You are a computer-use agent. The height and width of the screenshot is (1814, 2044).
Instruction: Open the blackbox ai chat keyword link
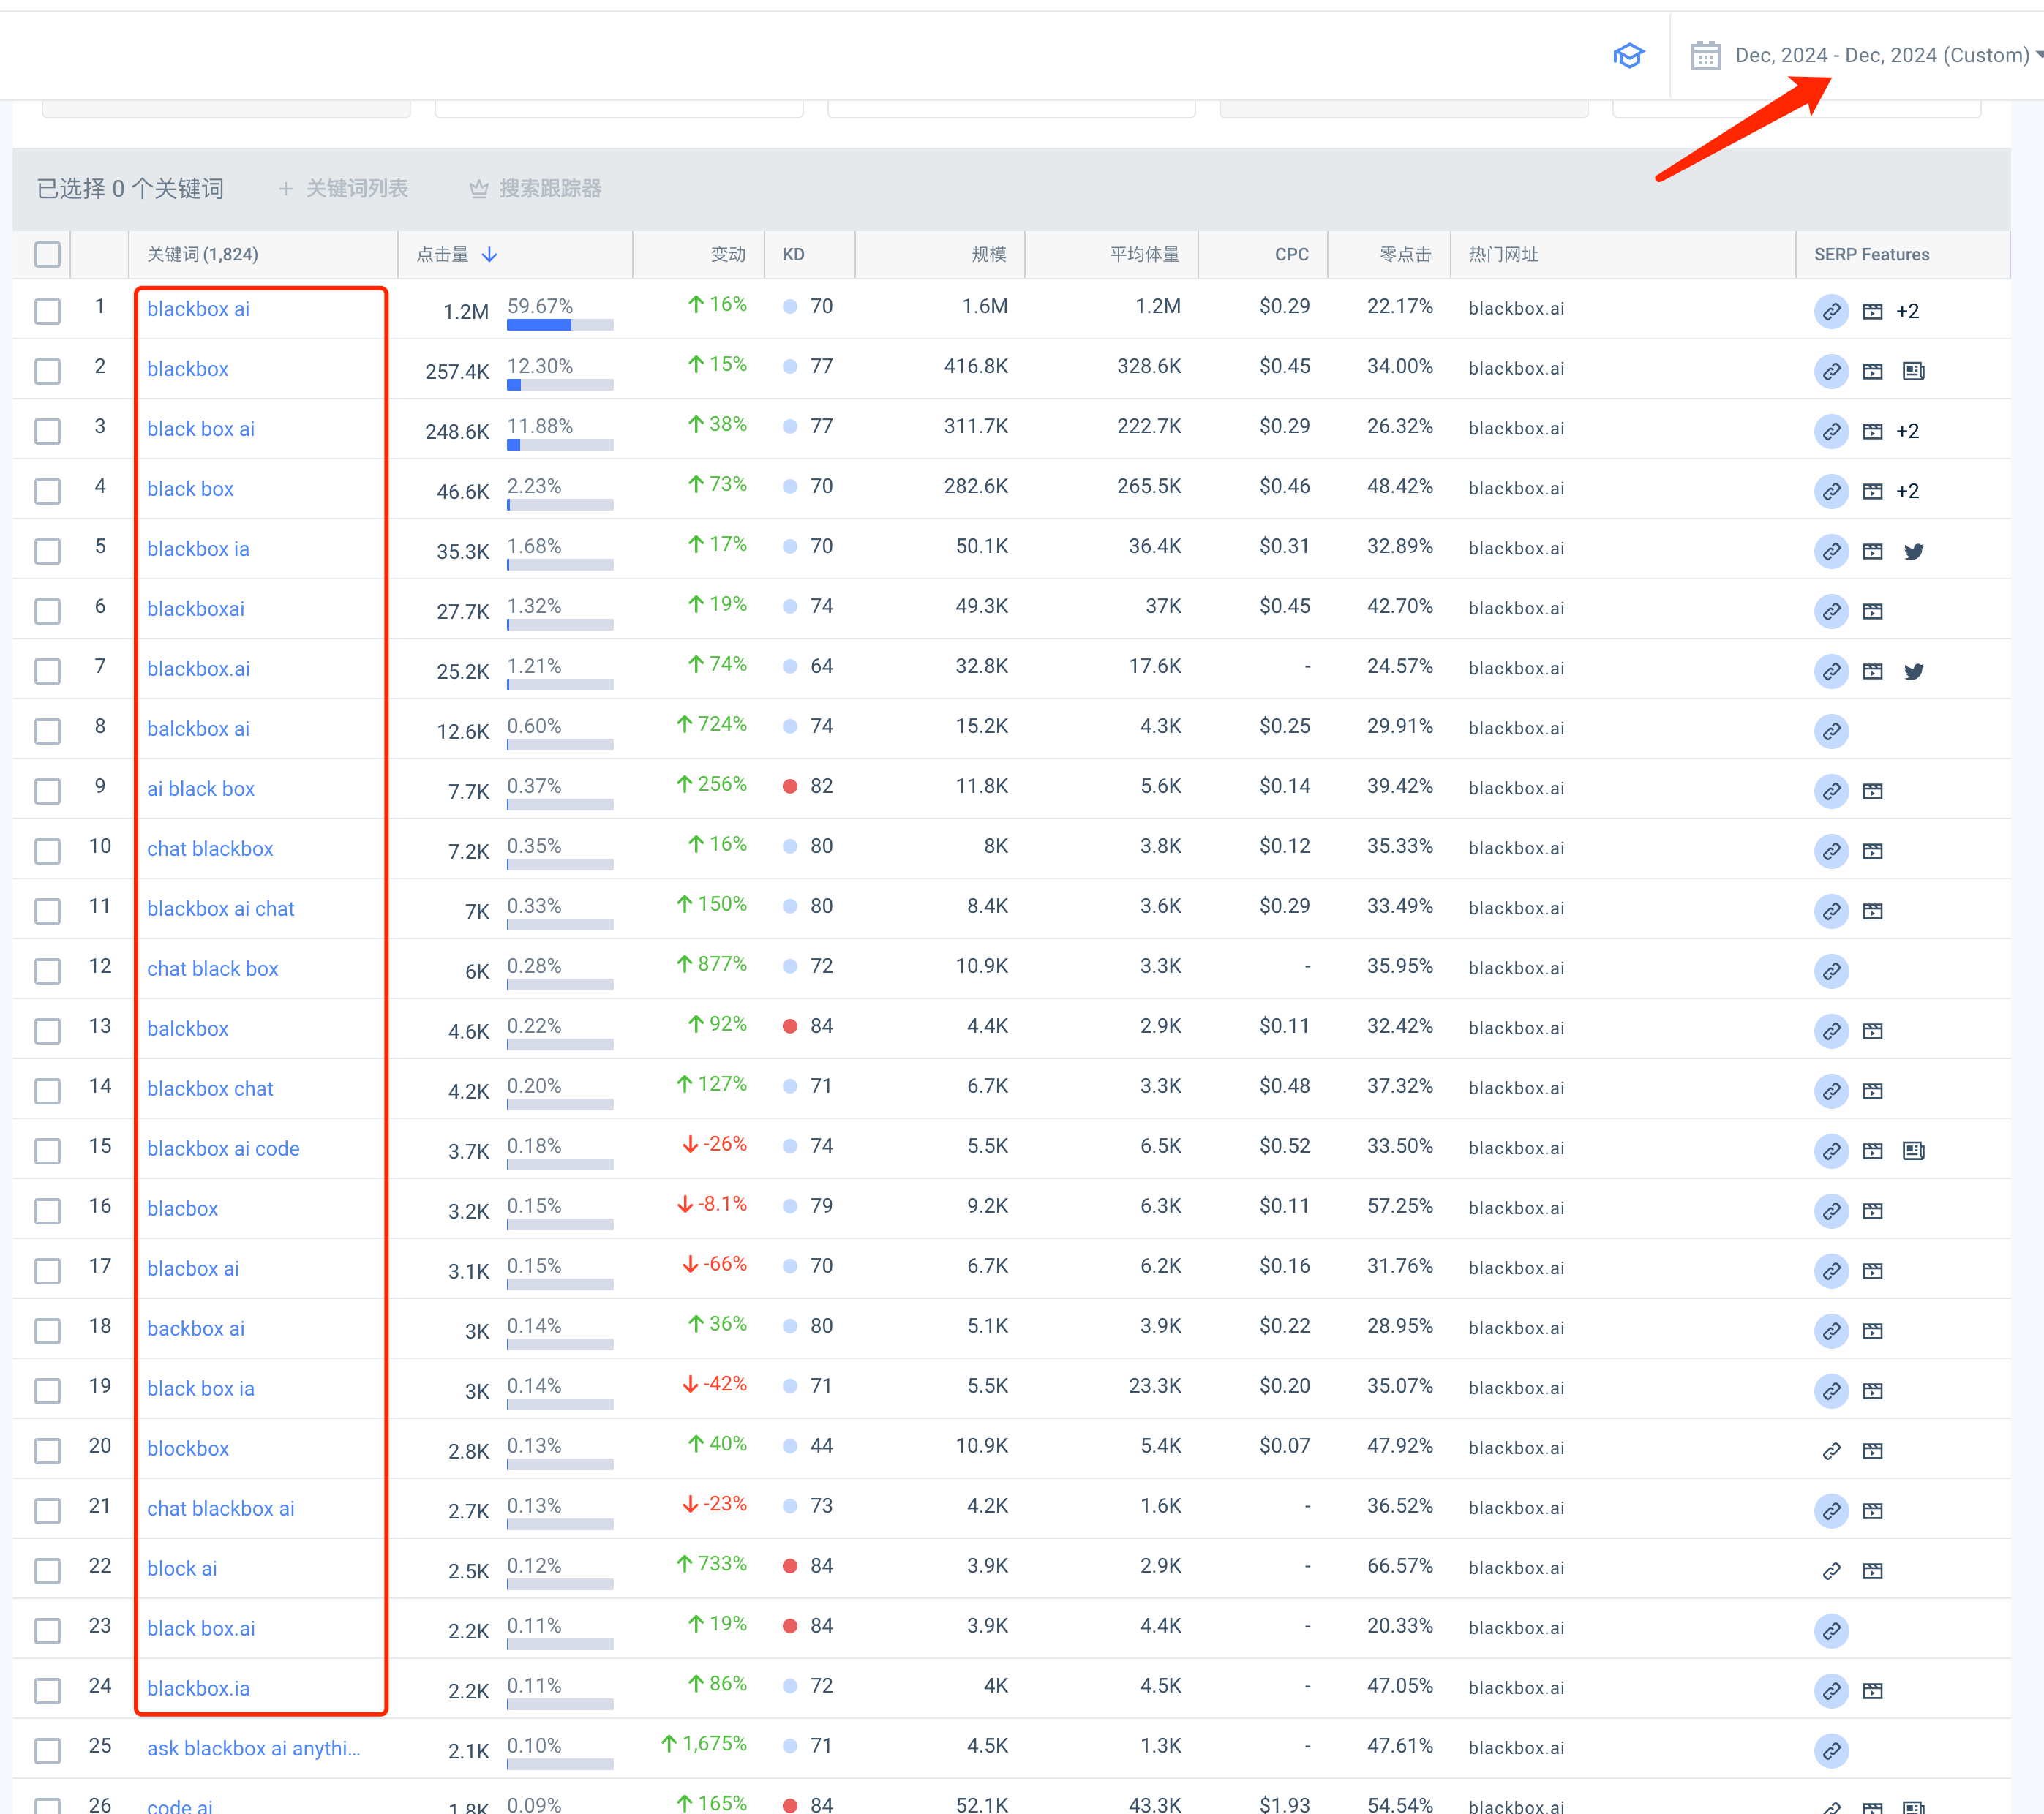220,909
